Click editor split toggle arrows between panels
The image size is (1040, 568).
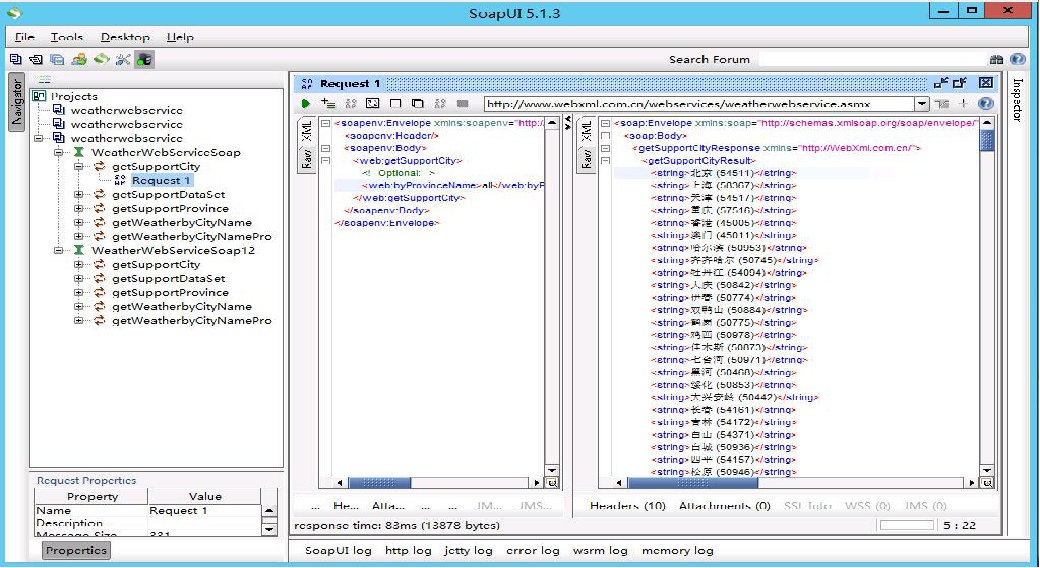click(568, 123)
